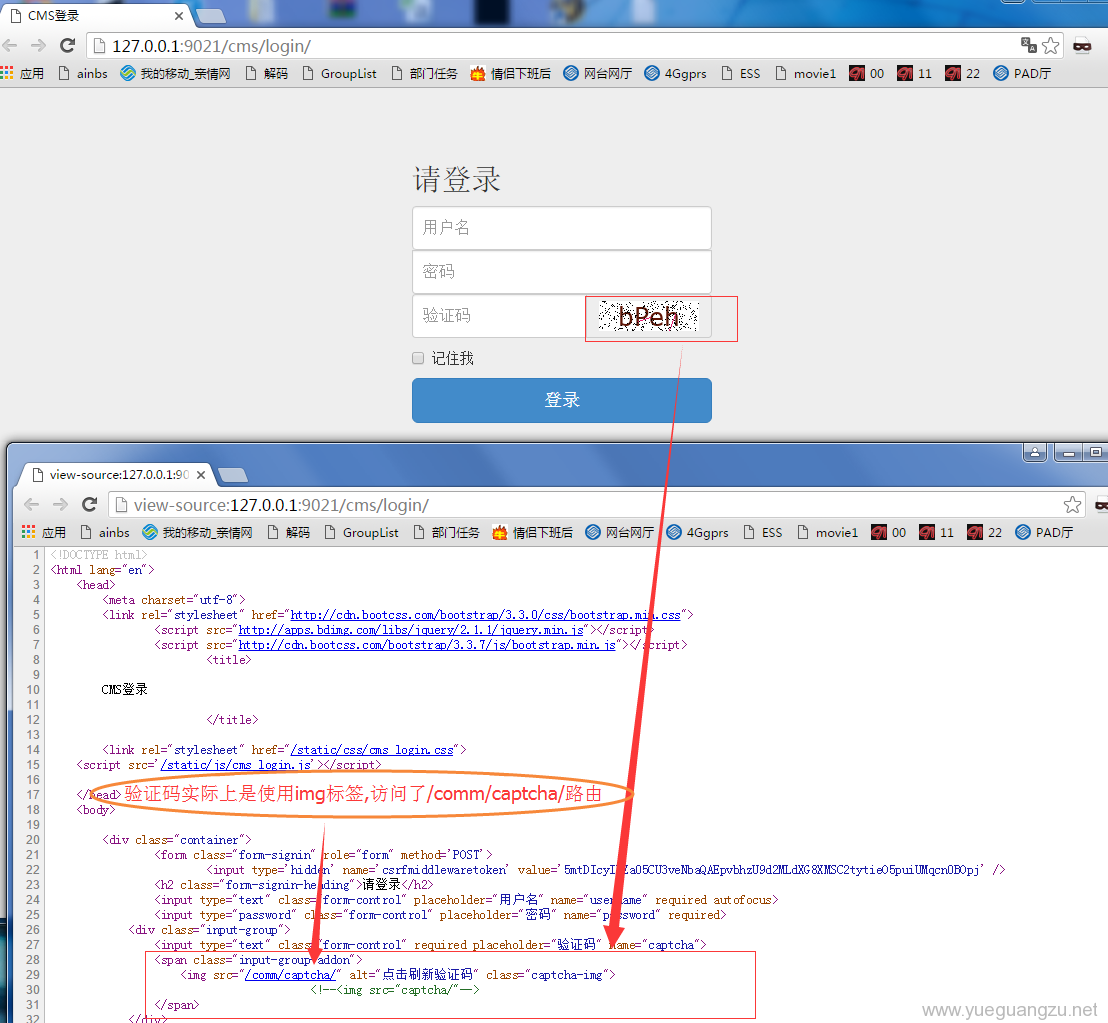This screenshot has width=1108, height=1023.
Task: Open 4Ggprs bookmark in login window
Action: click(676, 73)
